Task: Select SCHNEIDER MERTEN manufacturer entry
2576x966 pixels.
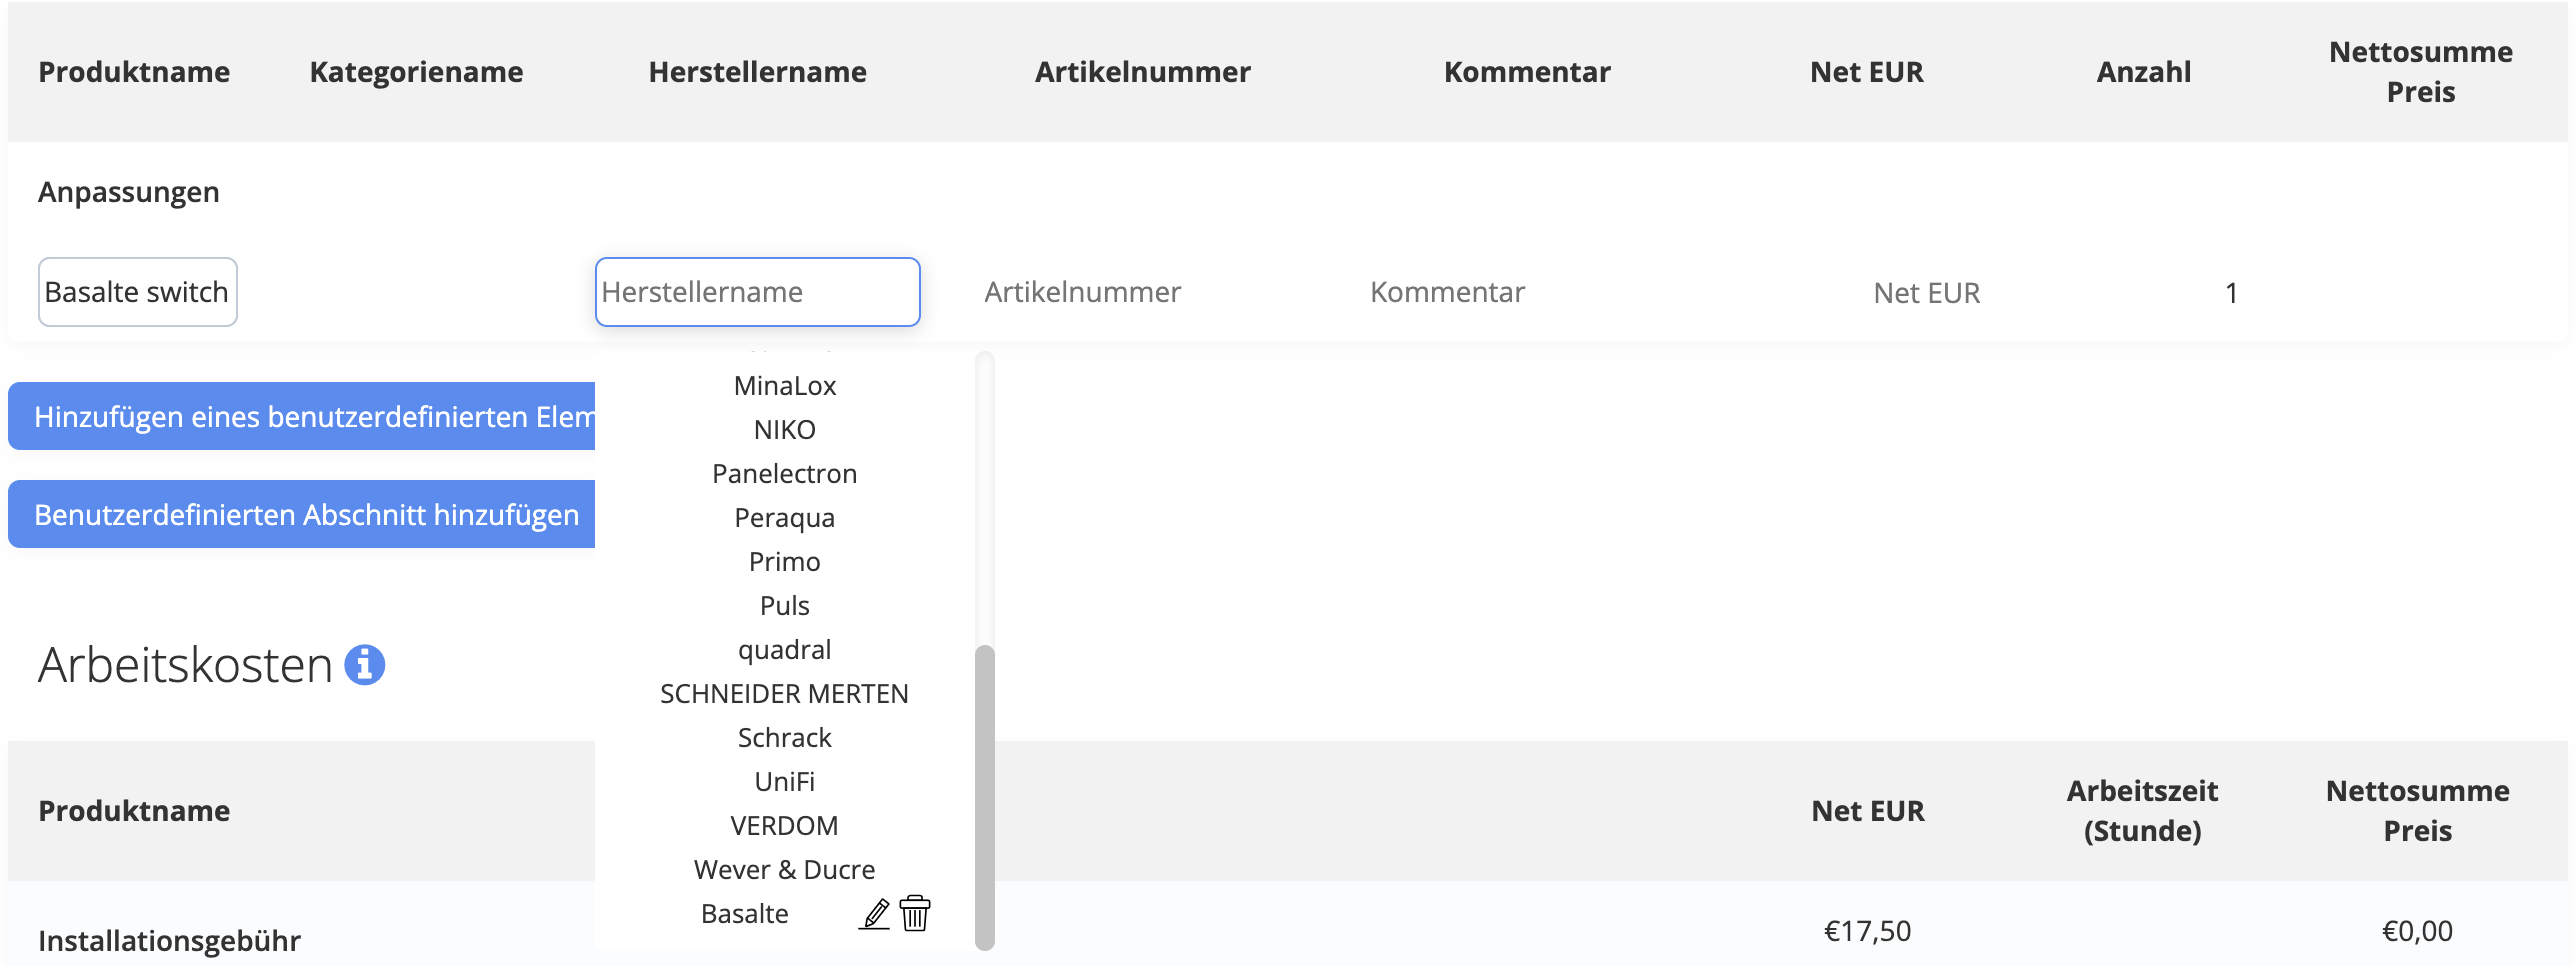Action: [x=784, y=694]
